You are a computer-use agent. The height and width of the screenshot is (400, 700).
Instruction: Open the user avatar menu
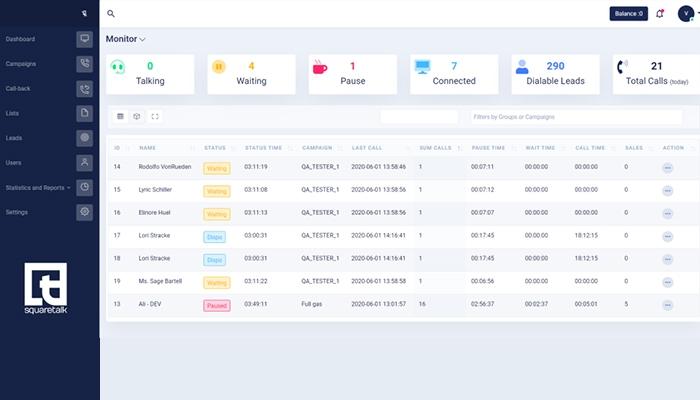coord(686,13)
